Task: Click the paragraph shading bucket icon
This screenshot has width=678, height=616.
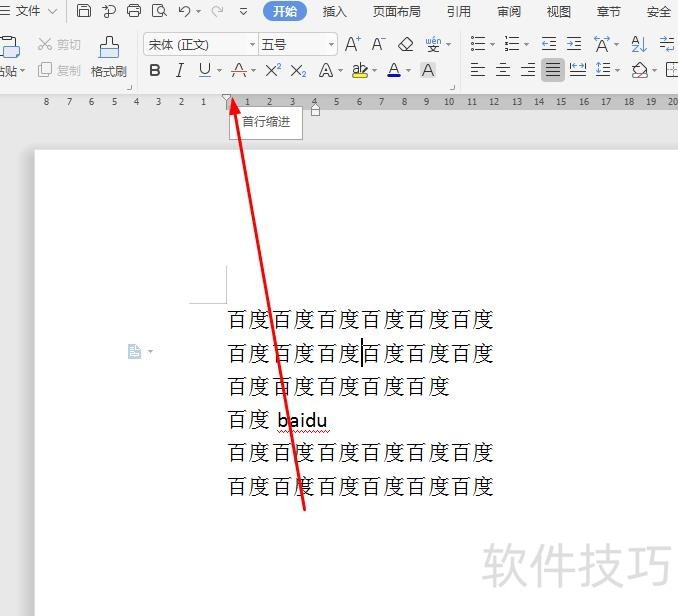Action: click(x=640, y=70)
